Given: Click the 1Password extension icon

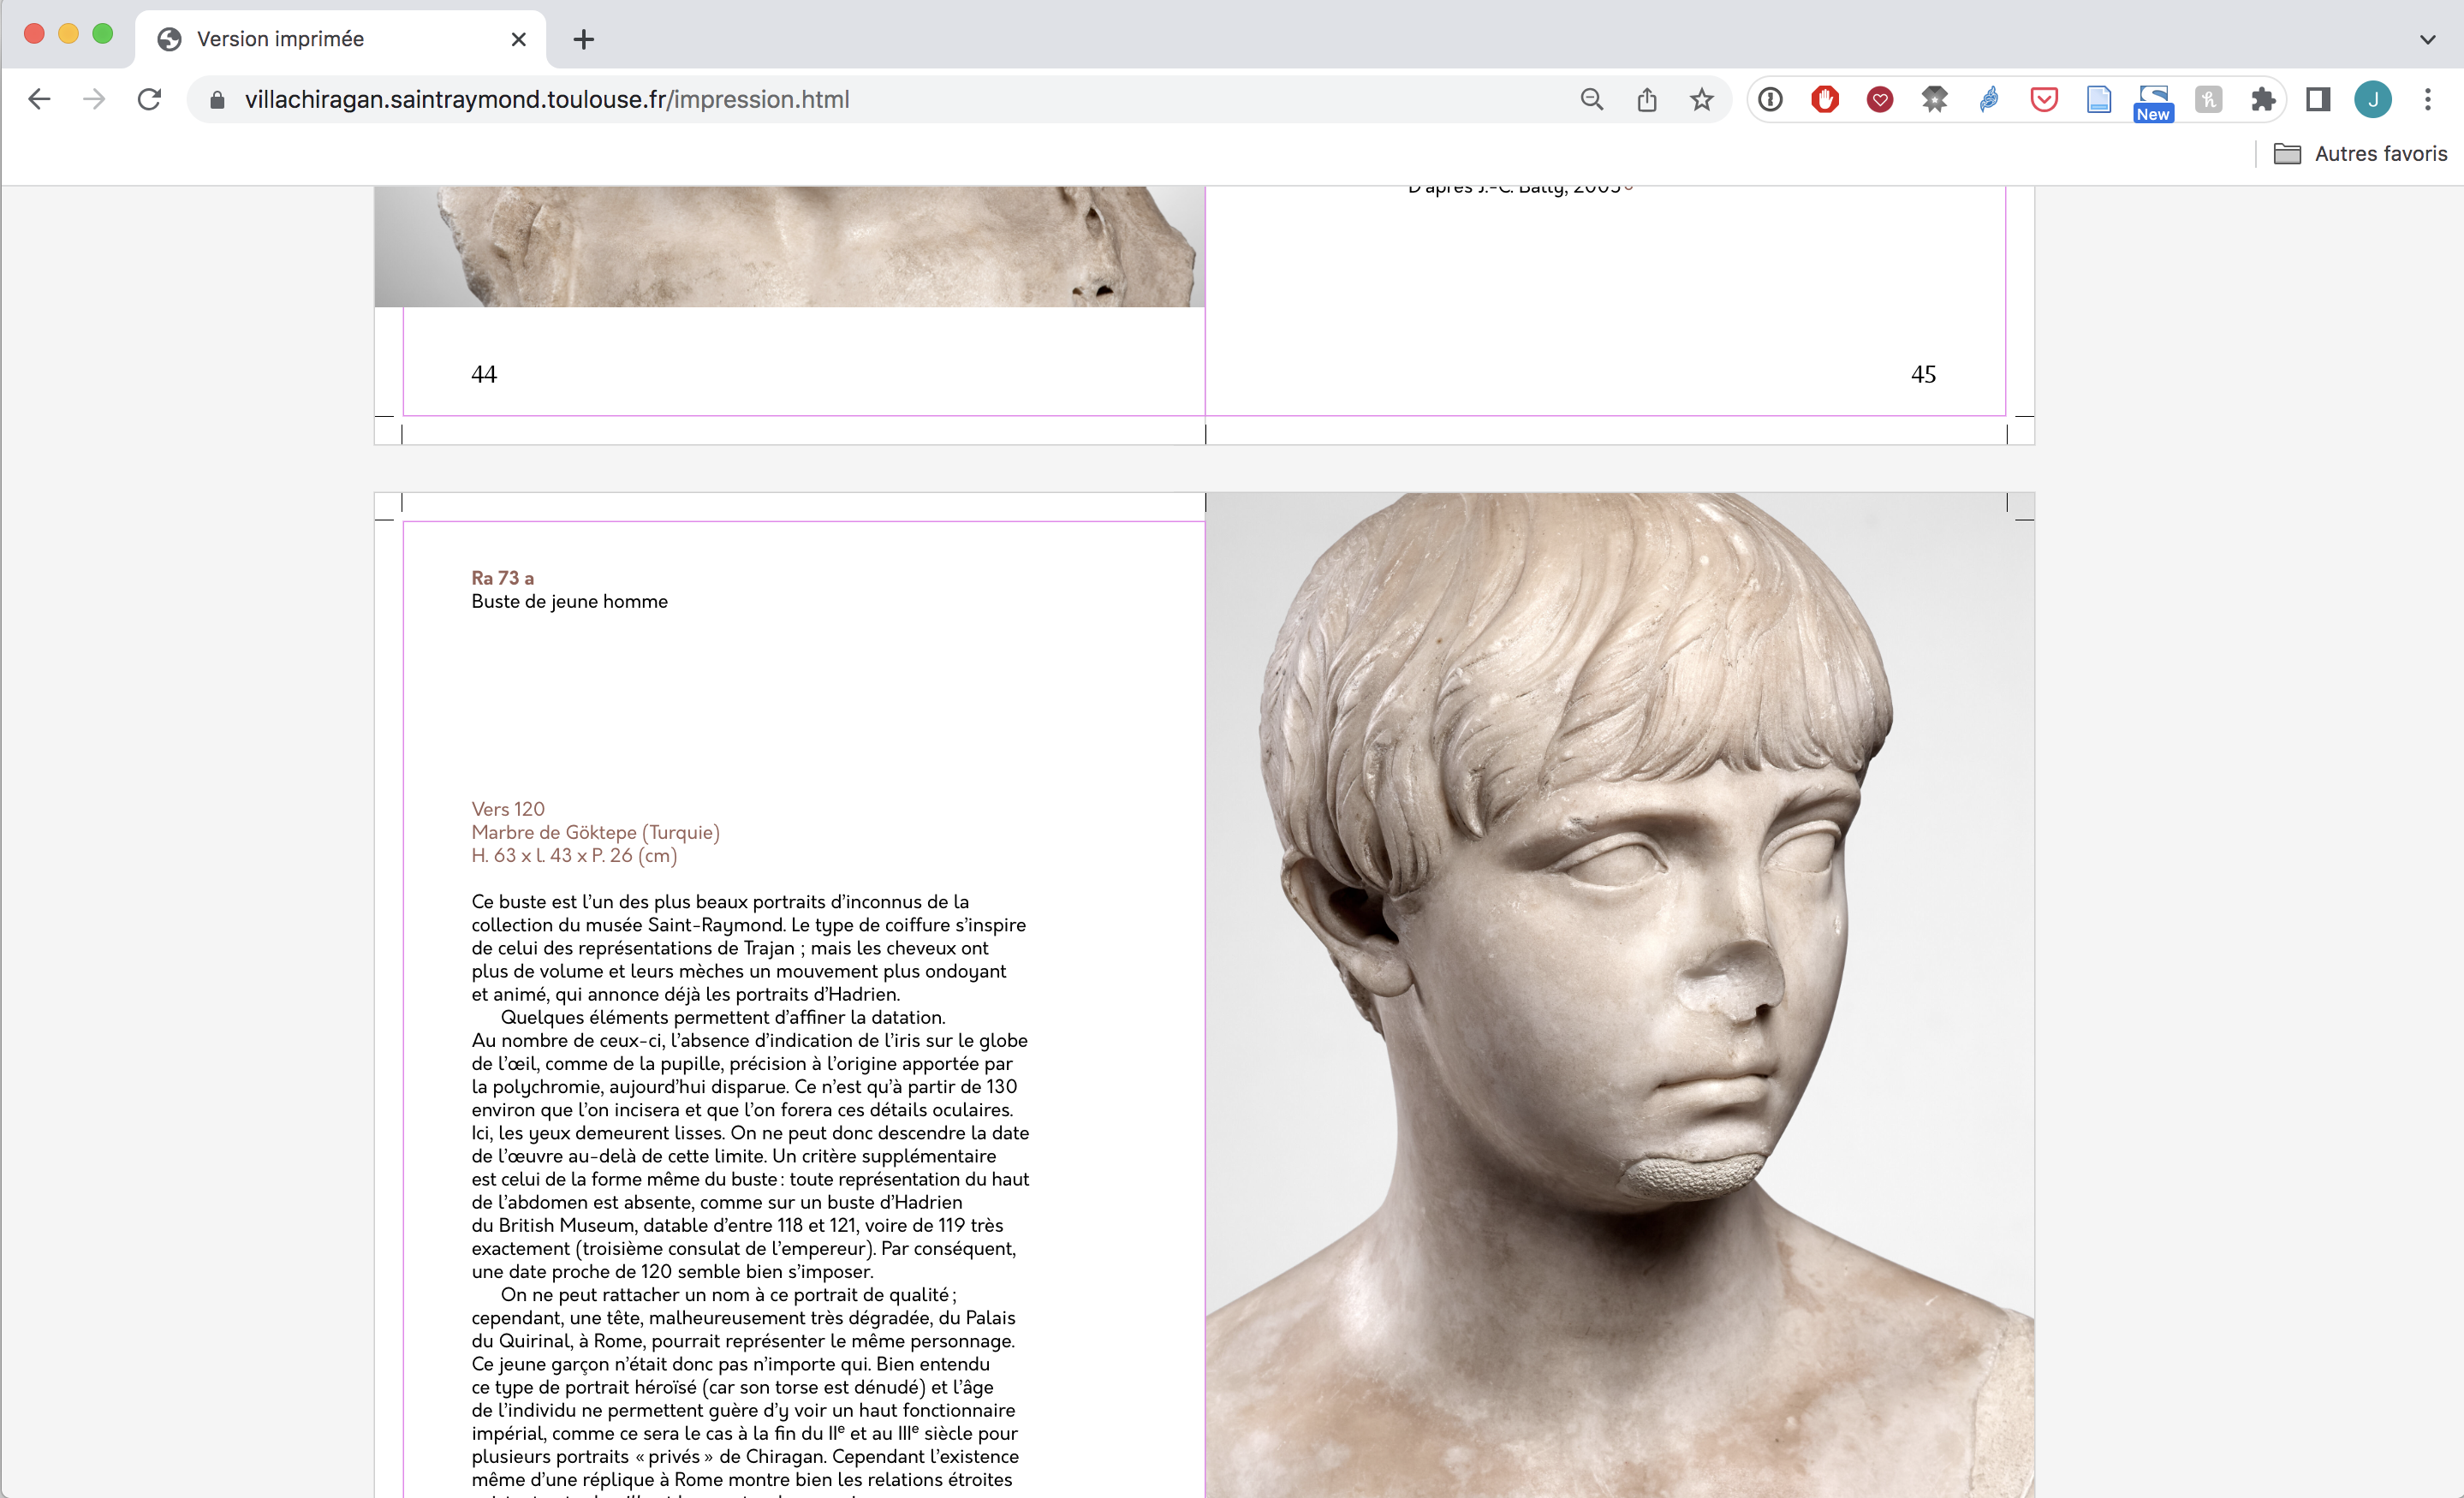Looking at the screenshot, I should coord(1770,99).
